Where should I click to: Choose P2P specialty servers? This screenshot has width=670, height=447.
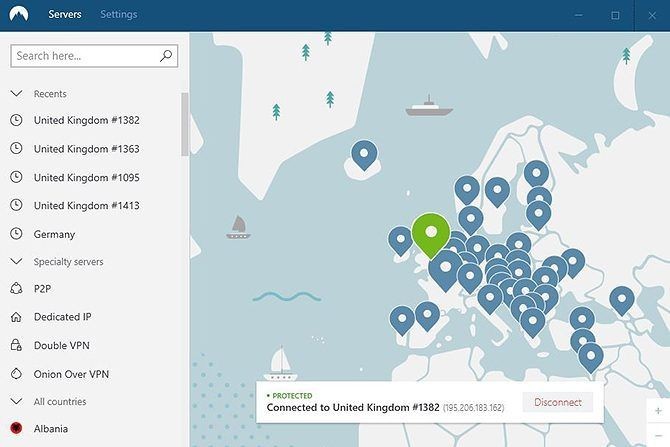(42, 289)
